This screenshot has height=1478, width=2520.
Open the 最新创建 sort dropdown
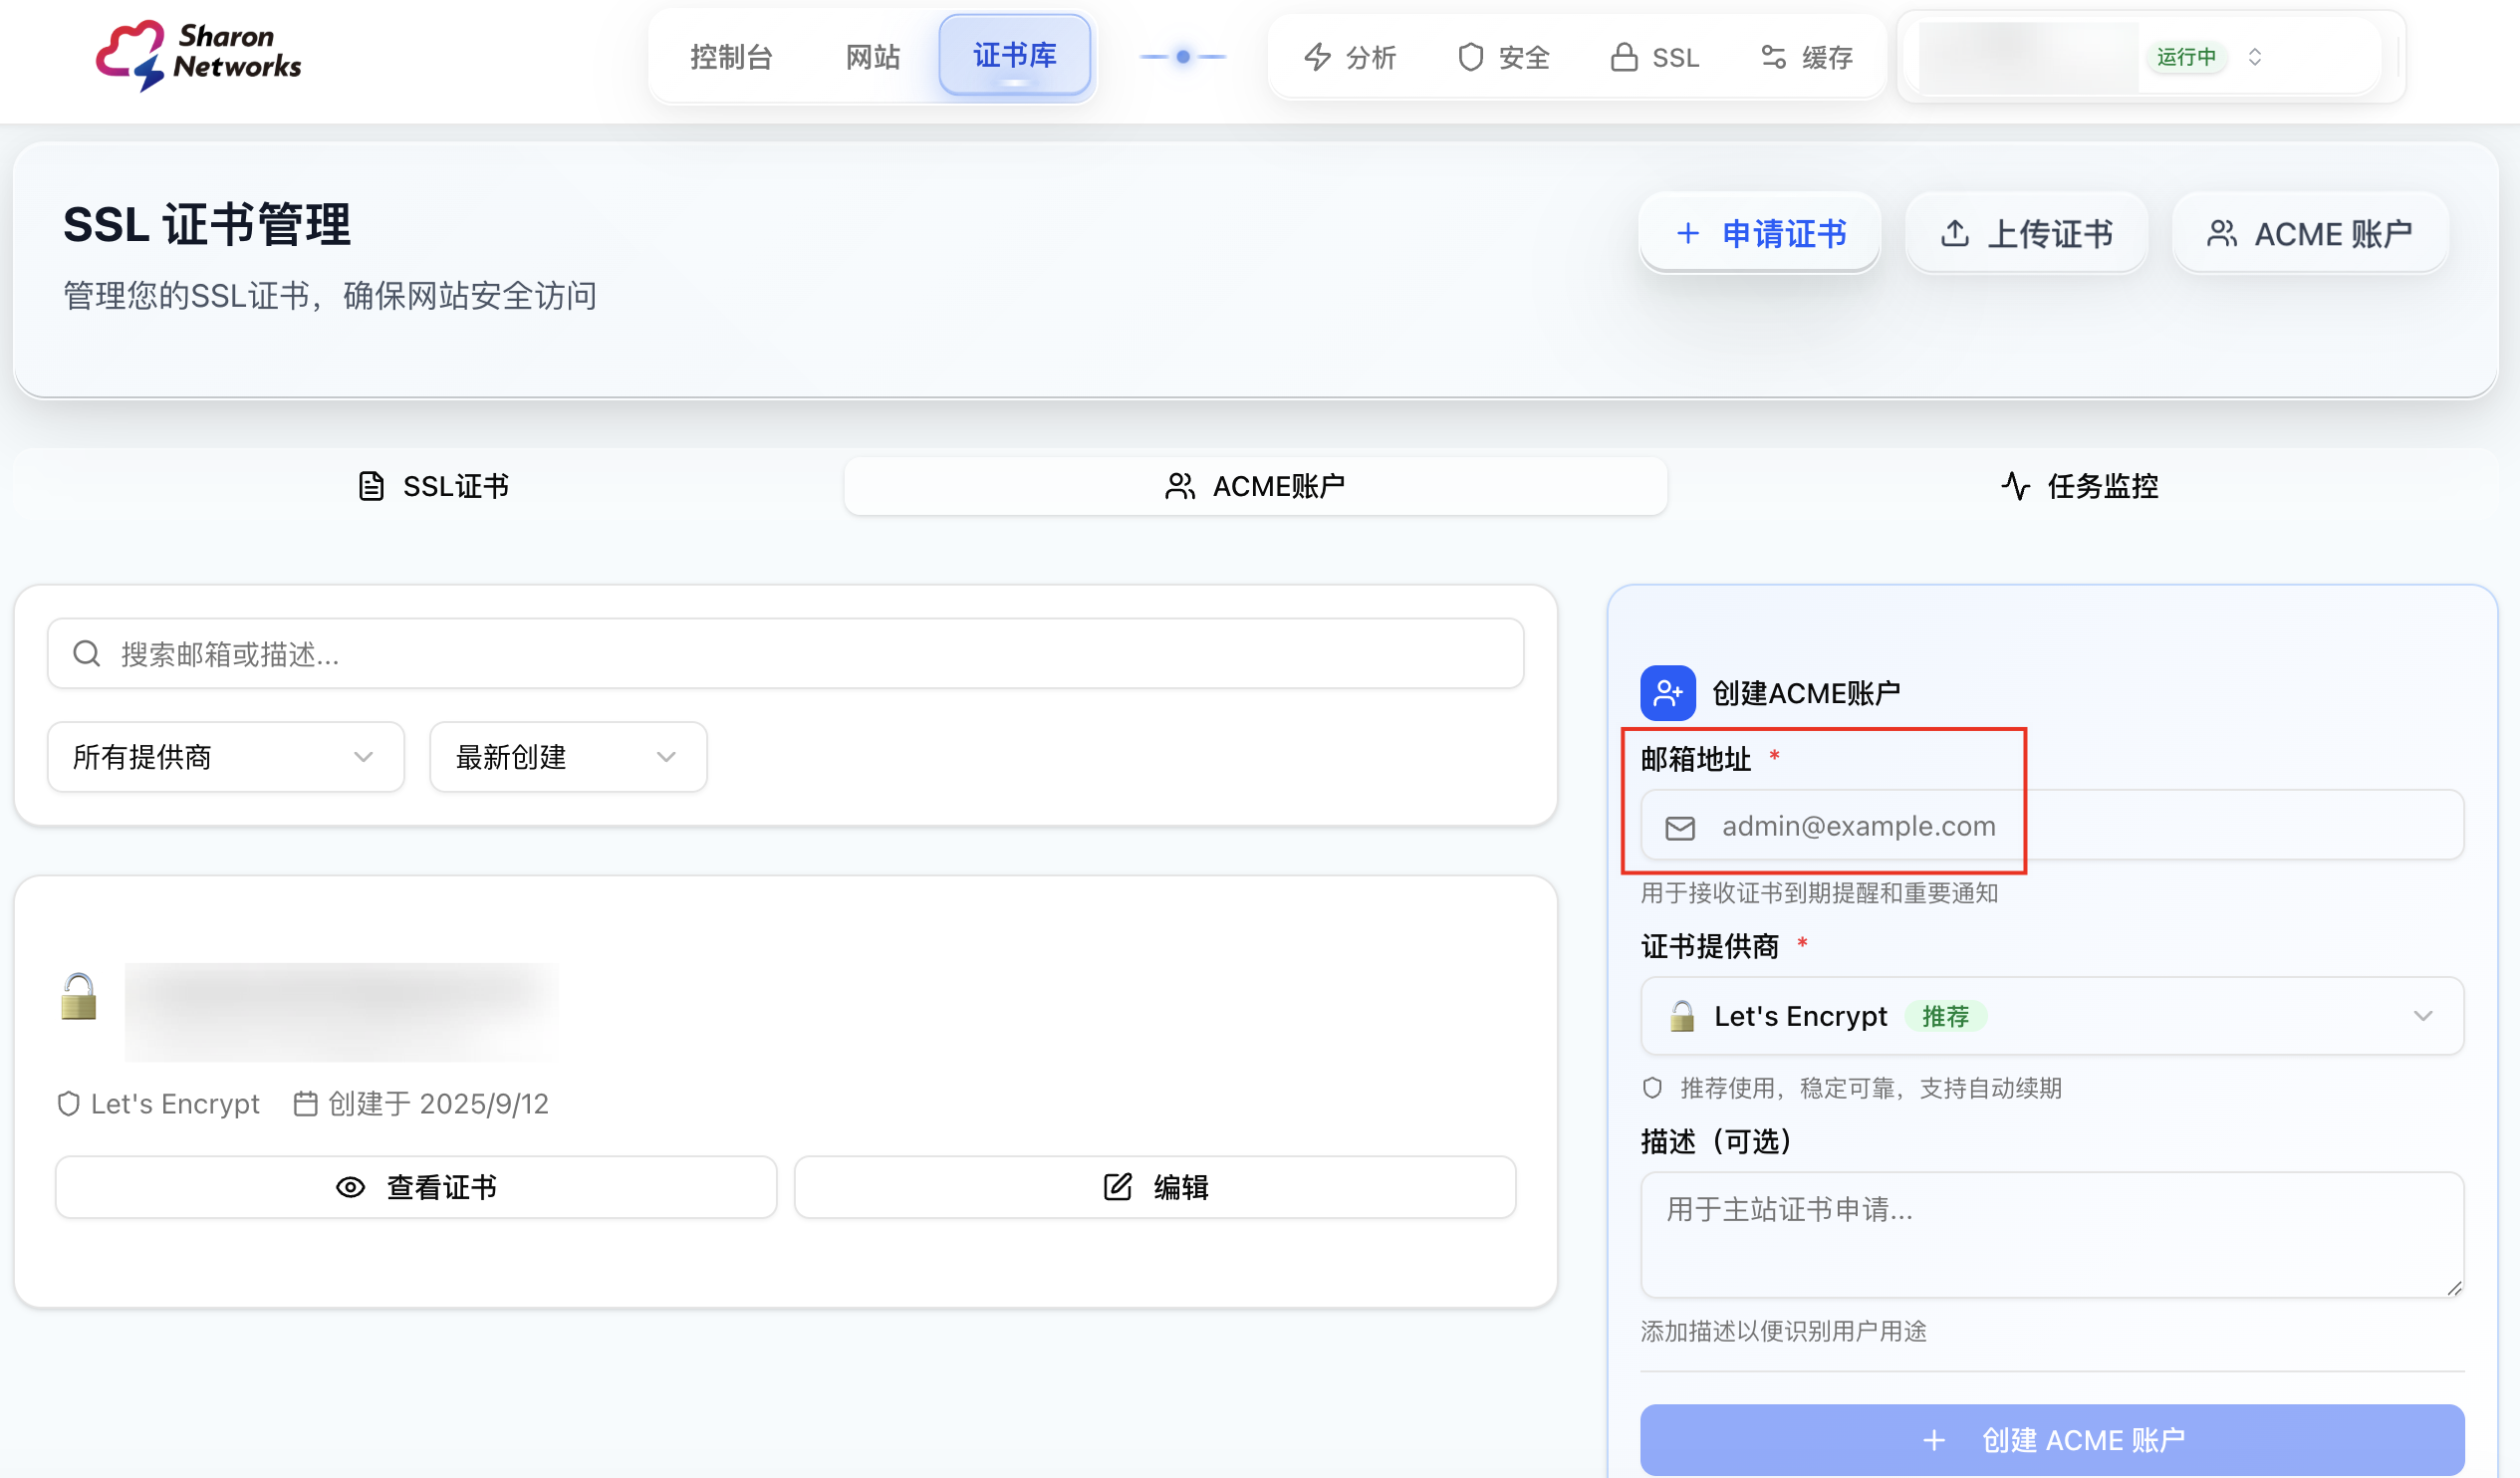tap(567, 757)
